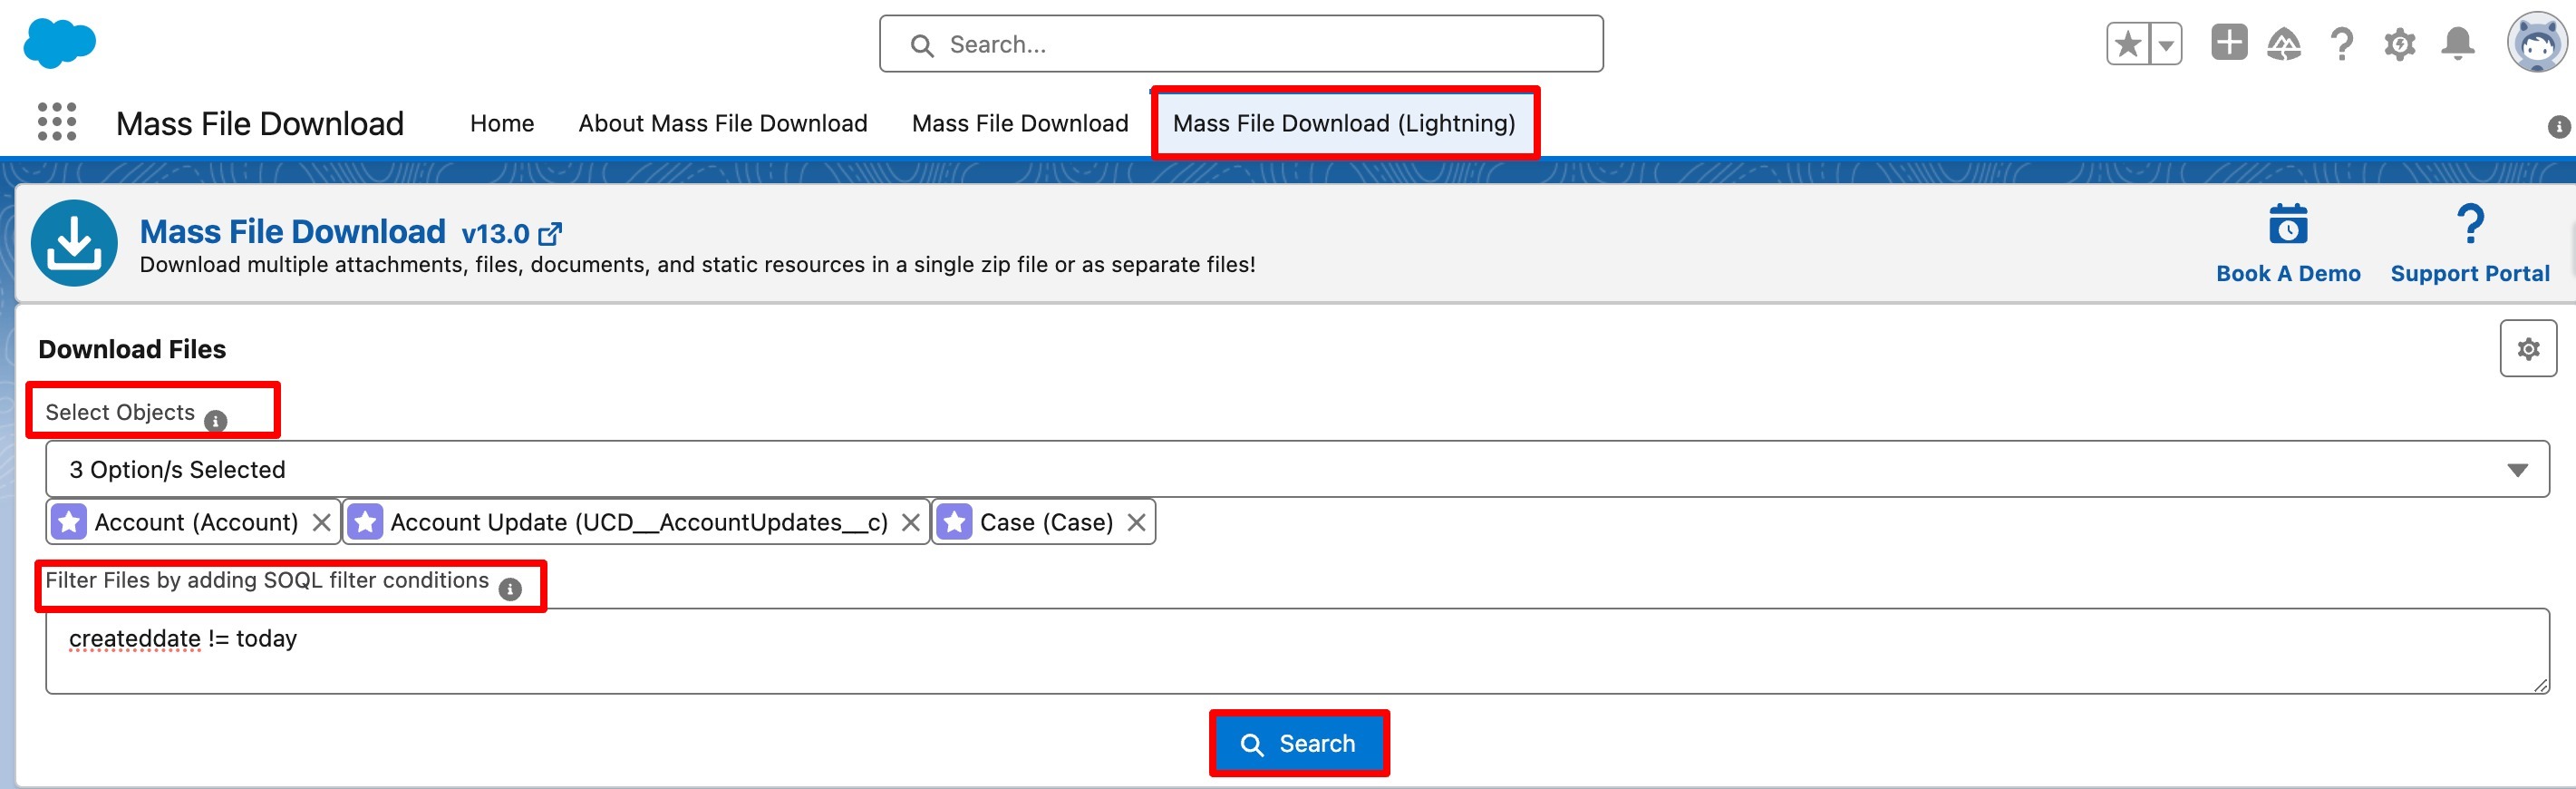
Task: Click the star icon on Account Update pill
Action: [x=365, y=522]
